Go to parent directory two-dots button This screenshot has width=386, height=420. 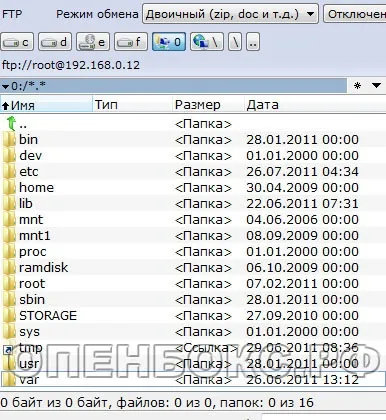click(253, 42)
